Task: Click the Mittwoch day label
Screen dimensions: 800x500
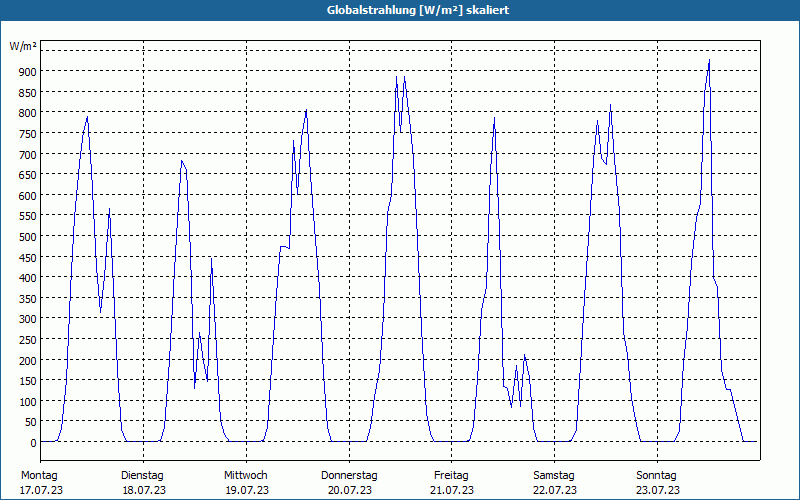Action: (245, 475)
